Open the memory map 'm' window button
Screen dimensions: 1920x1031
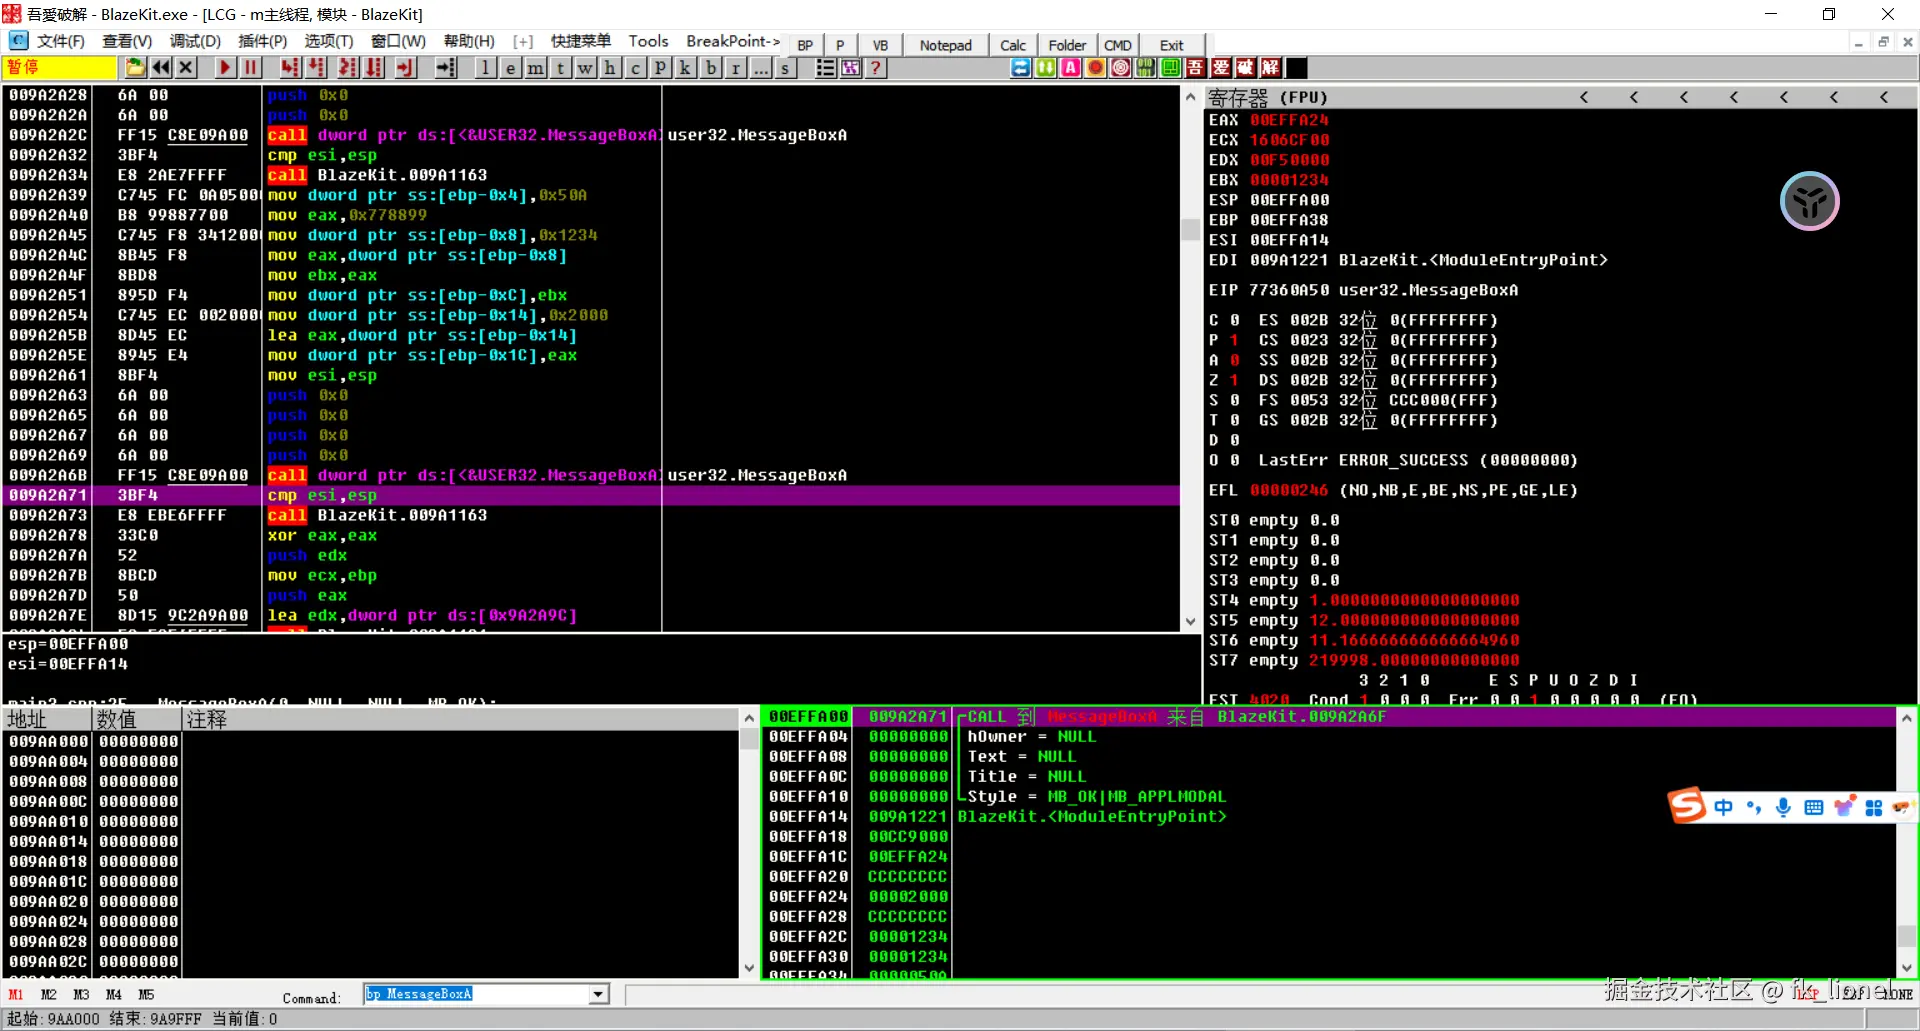point(536,68)
